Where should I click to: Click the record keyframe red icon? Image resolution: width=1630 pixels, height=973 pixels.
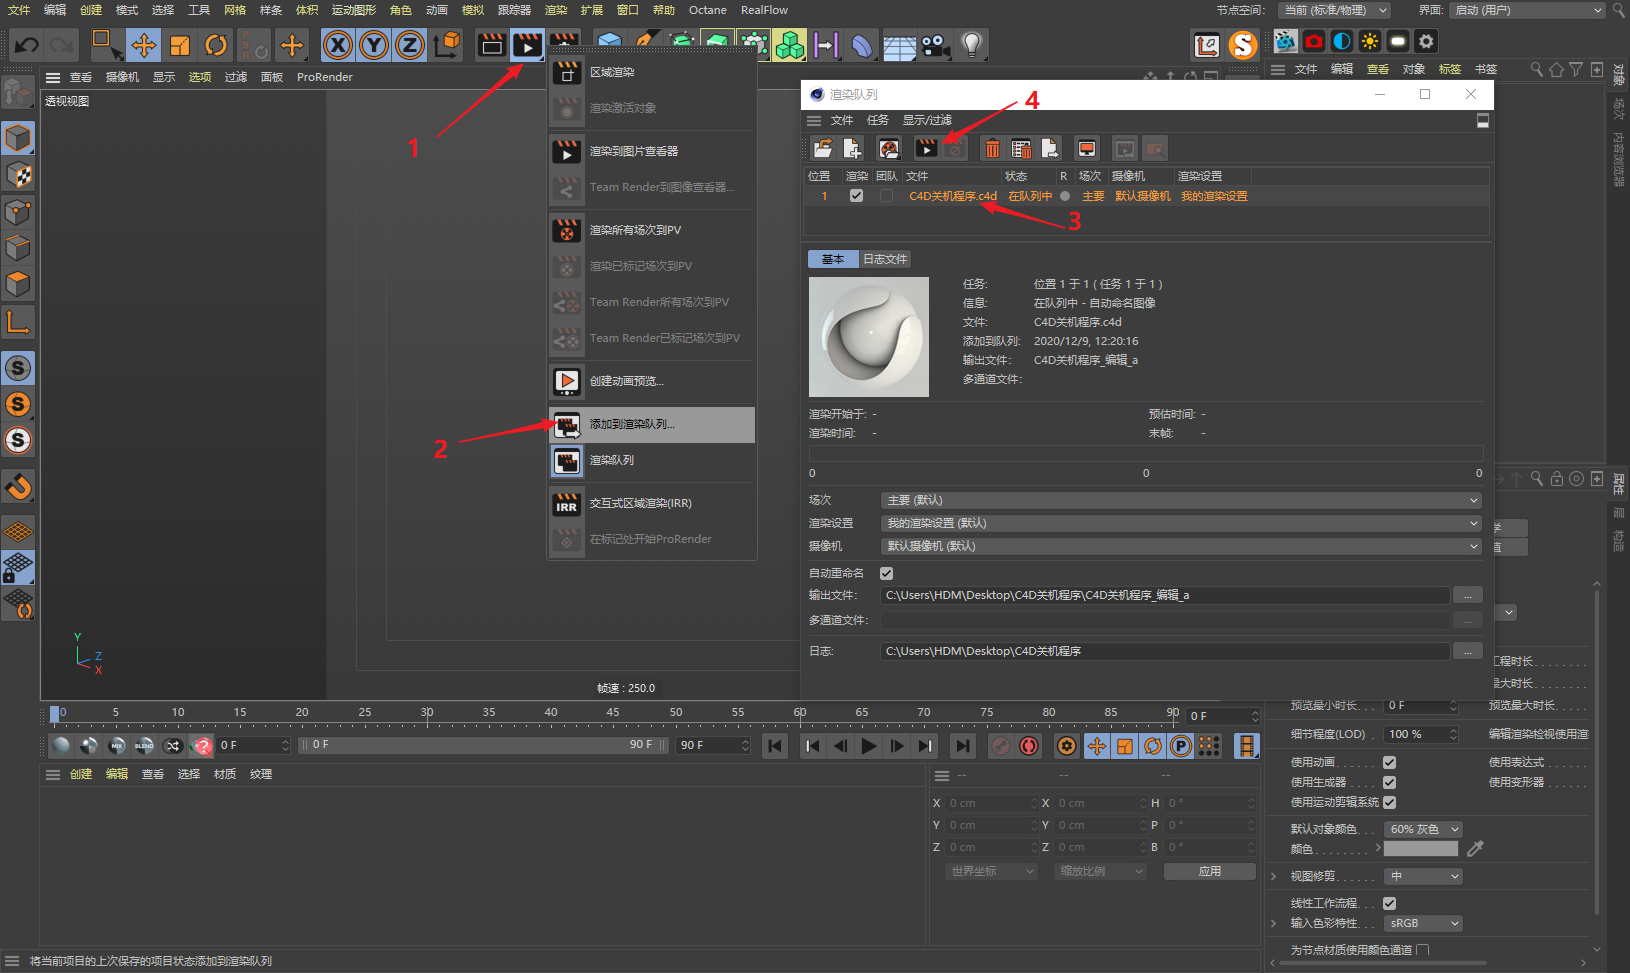[x=1028, y=746]
